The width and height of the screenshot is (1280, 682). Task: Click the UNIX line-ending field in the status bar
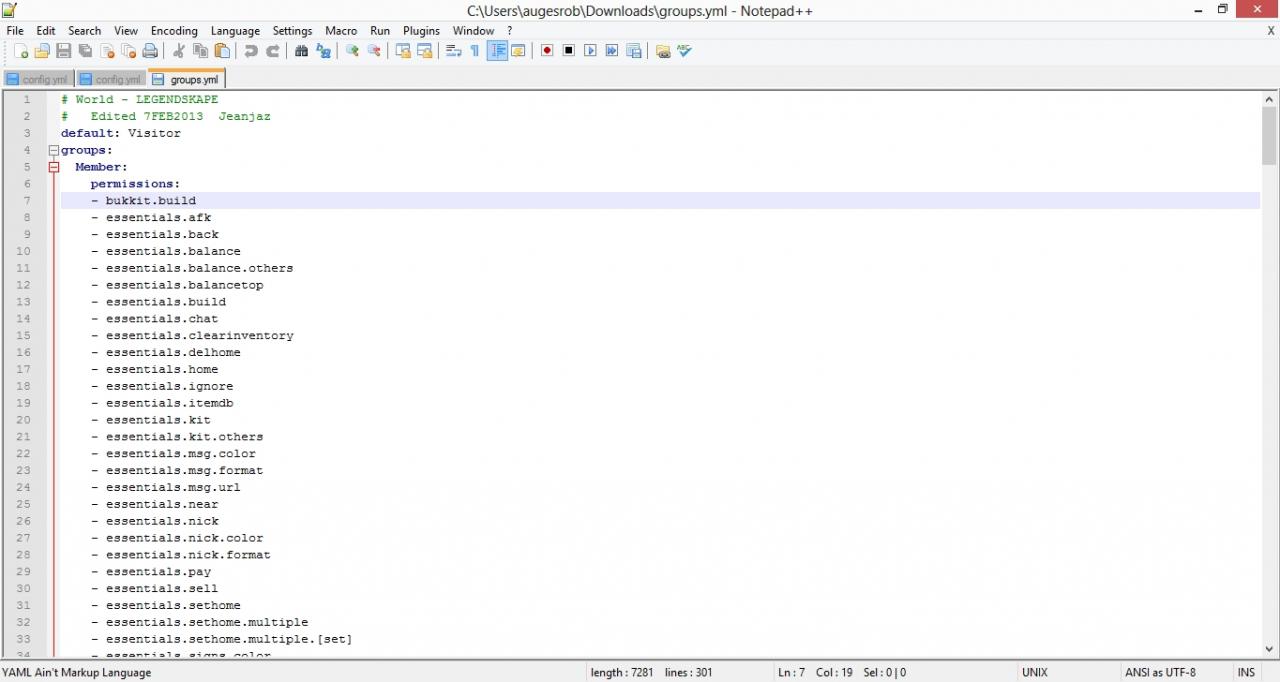coord(1035,672)
